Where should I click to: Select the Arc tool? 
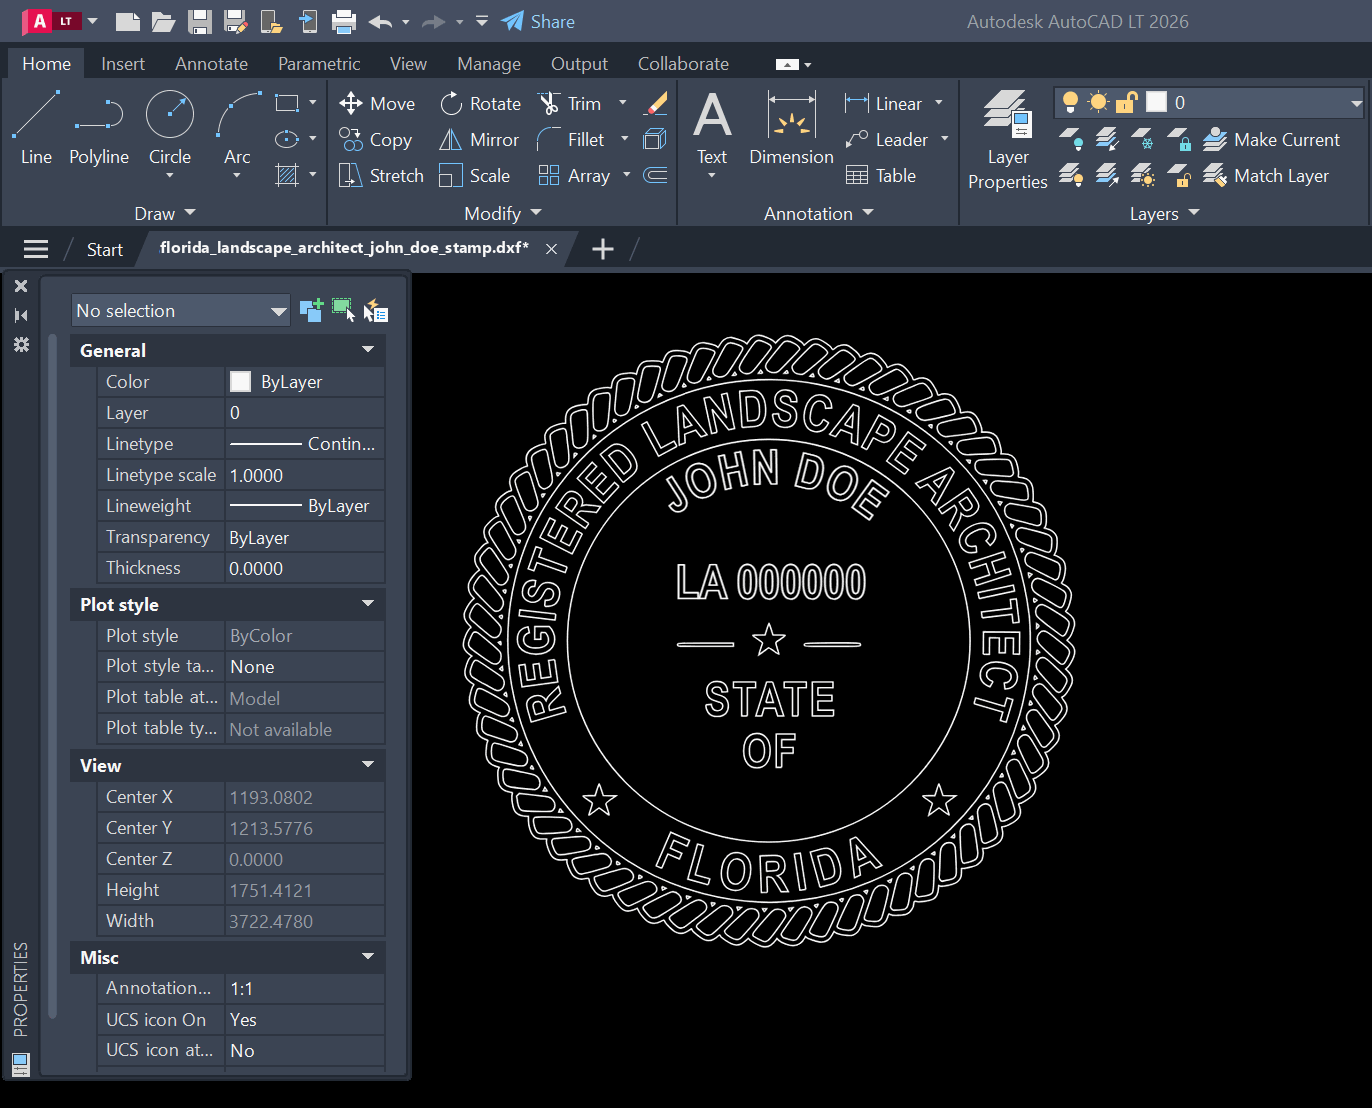[237, 128]
